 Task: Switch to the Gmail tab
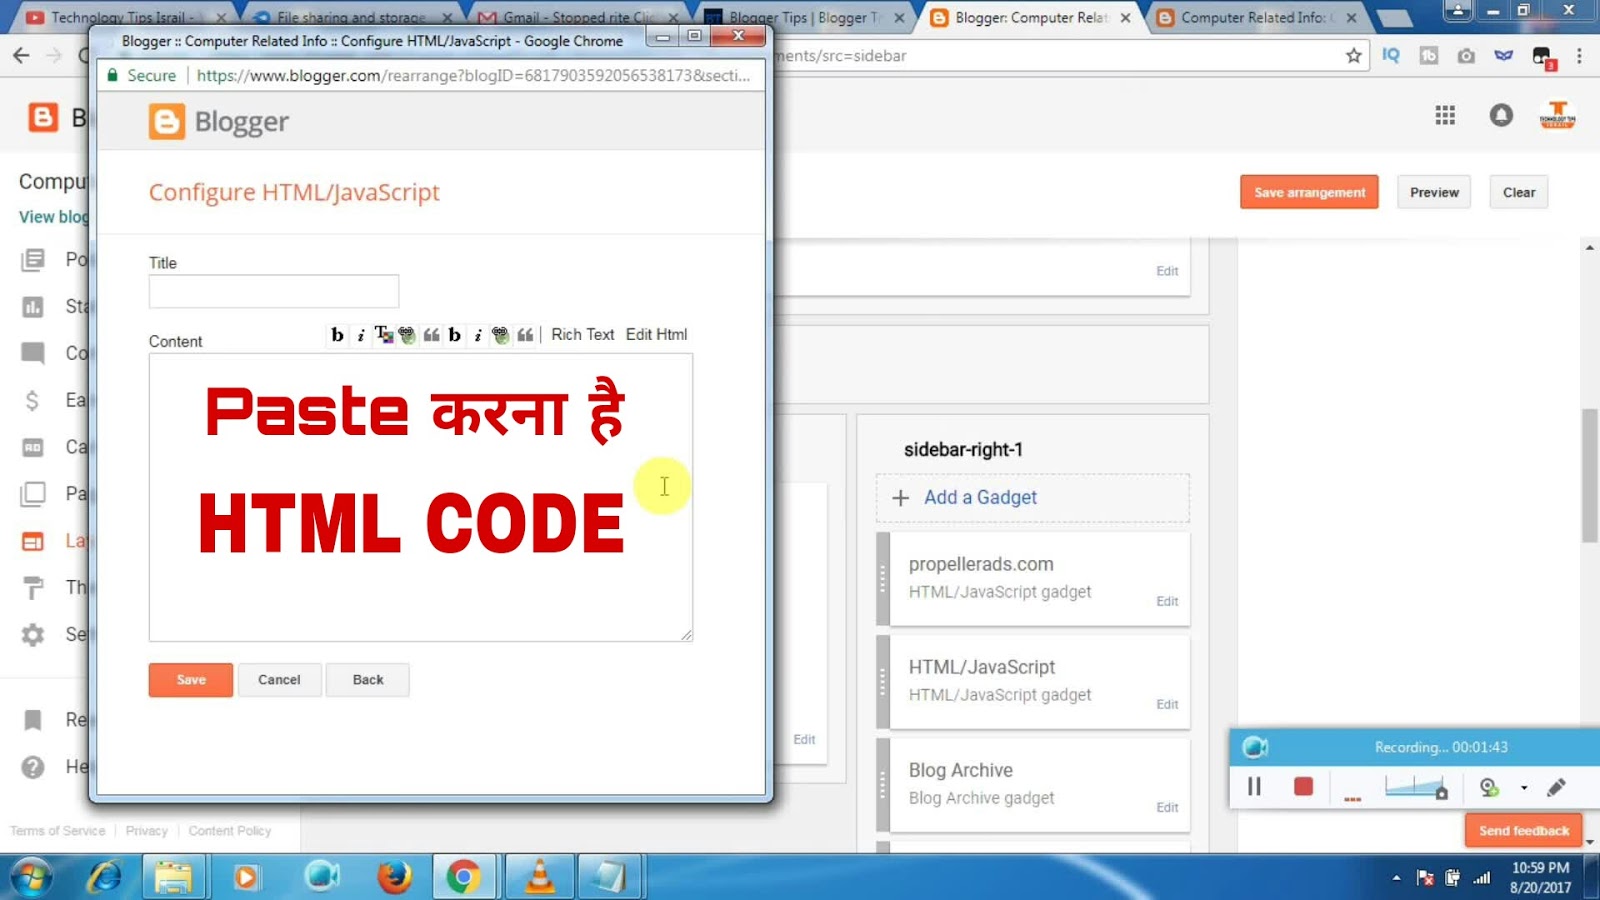(578, 17)
